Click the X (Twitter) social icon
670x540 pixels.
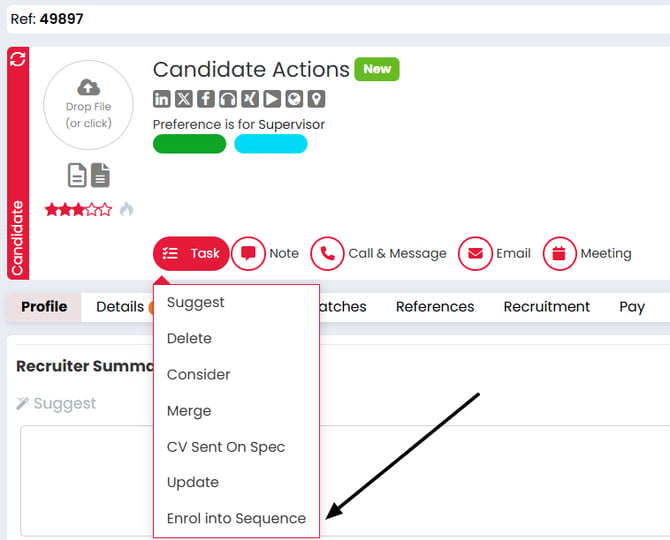point(184,99)
